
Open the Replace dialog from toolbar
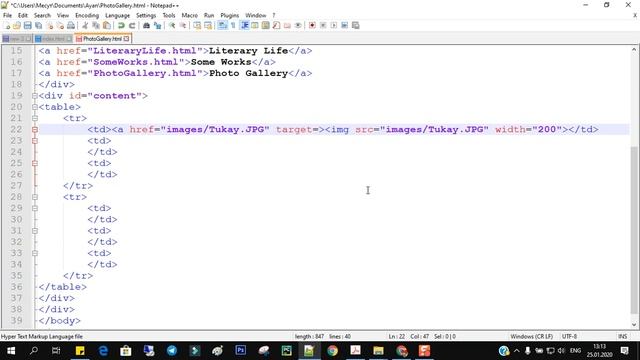click(157, 25)
